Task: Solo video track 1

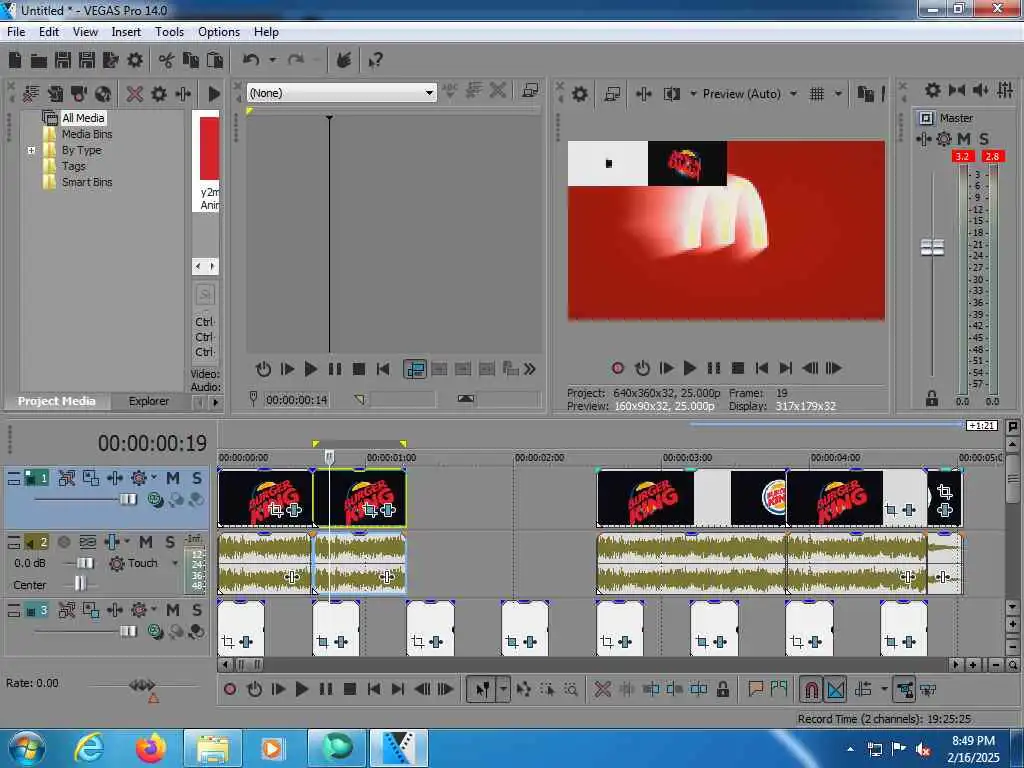Action: point(197,478)
